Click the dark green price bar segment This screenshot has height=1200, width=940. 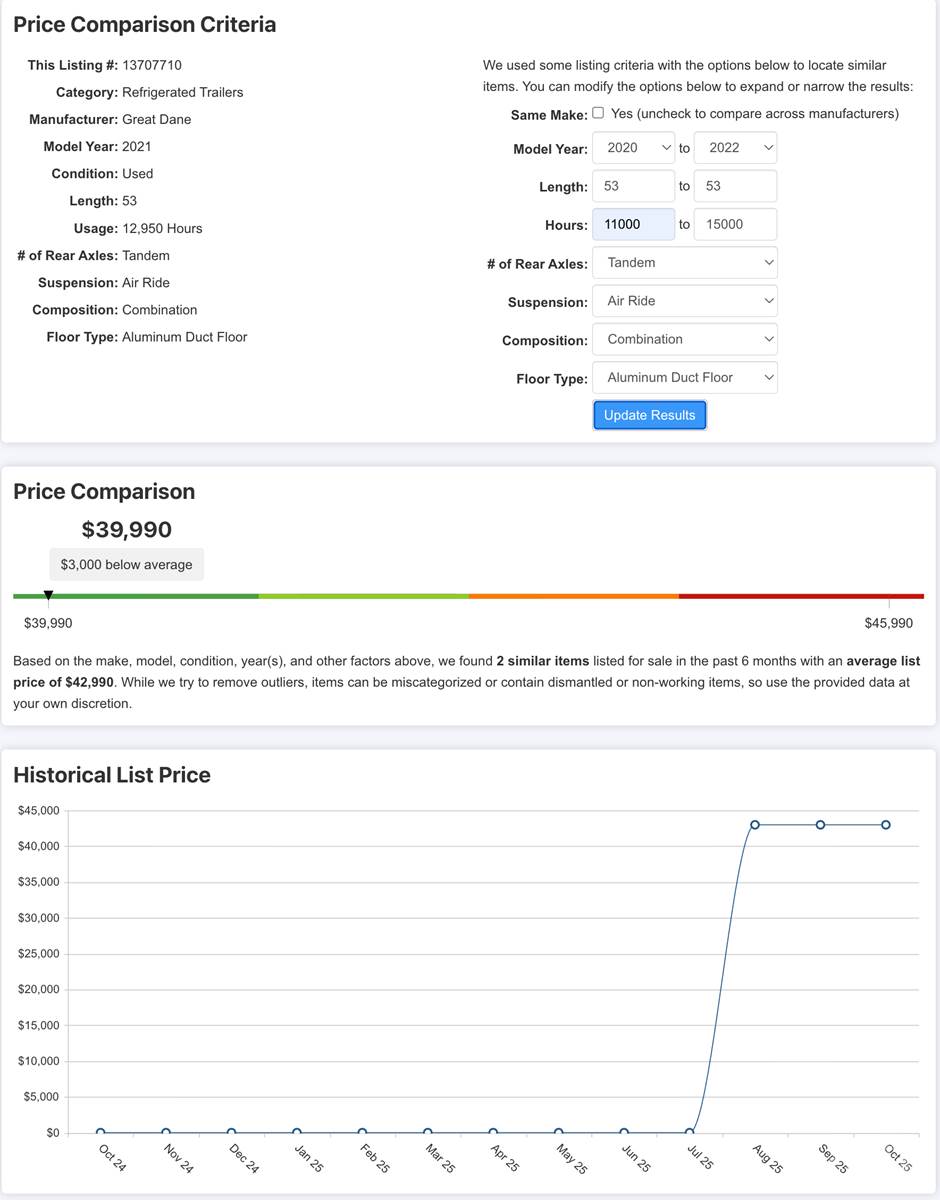click(x=150, y=596)
